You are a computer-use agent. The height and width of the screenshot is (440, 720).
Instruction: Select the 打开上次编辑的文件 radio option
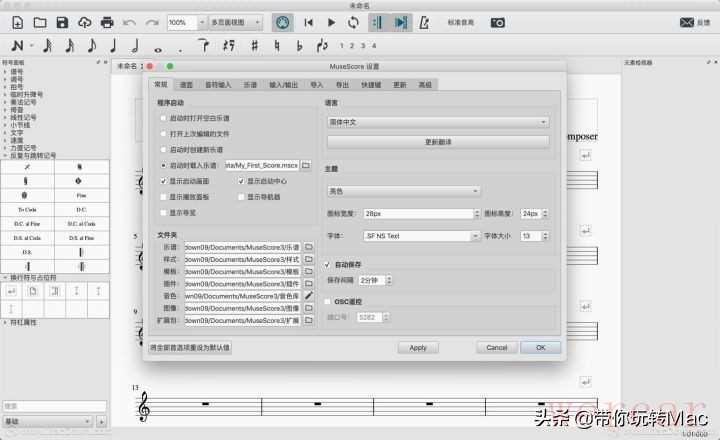click(x=164, y=133)
